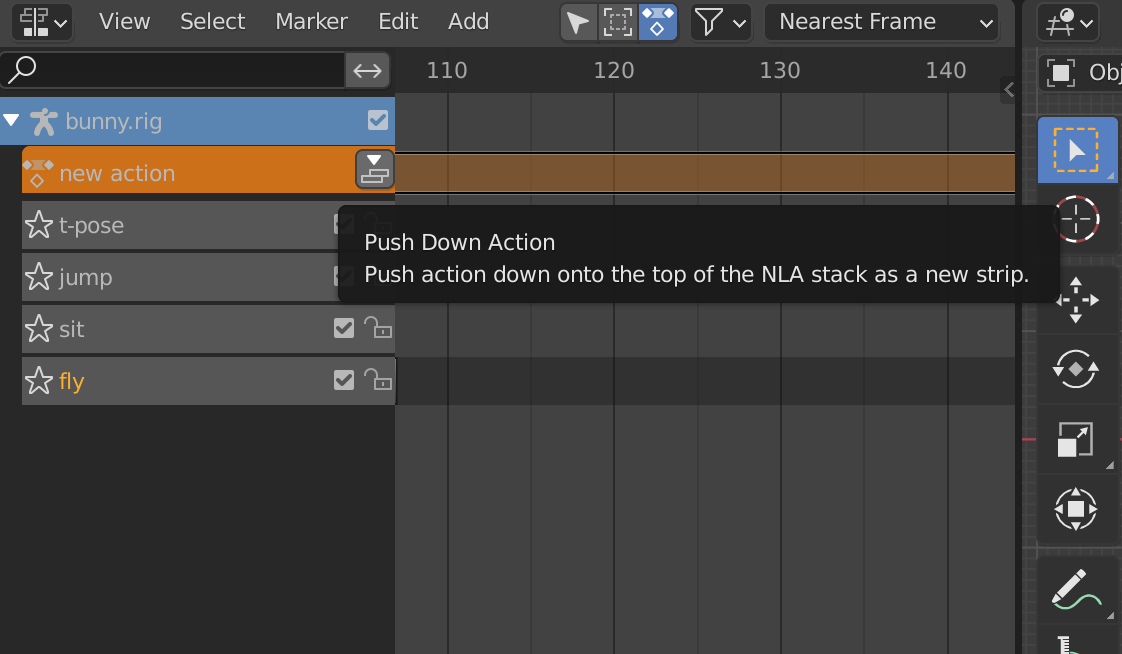Push down the new action onto the NLA stack

pyautogui.click(x=374, y=169)
